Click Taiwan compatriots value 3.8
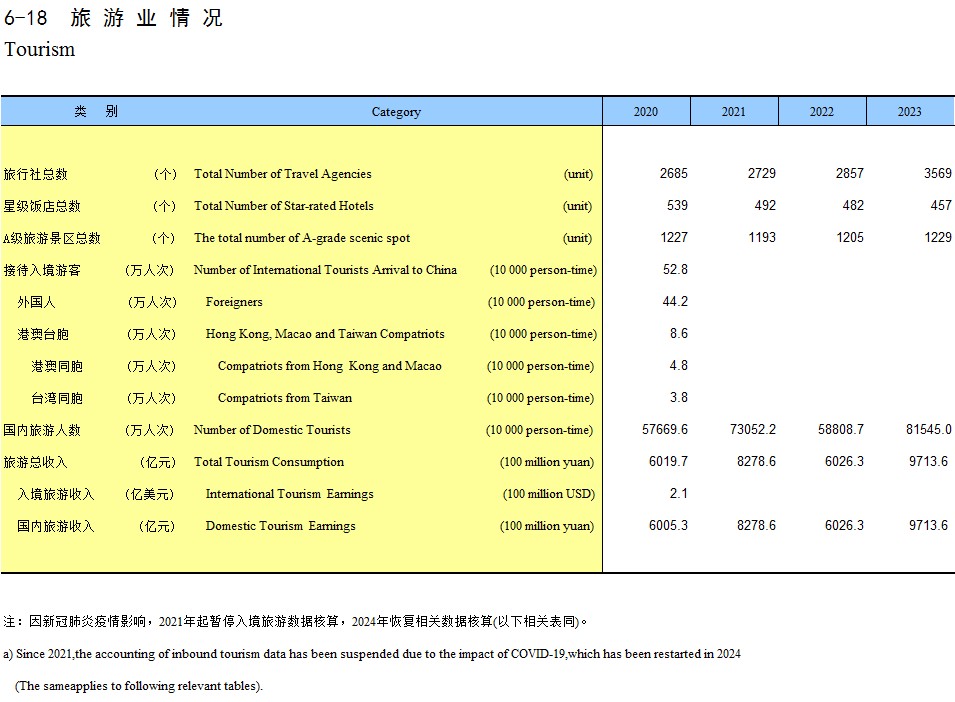 click(x=679, y=397)
